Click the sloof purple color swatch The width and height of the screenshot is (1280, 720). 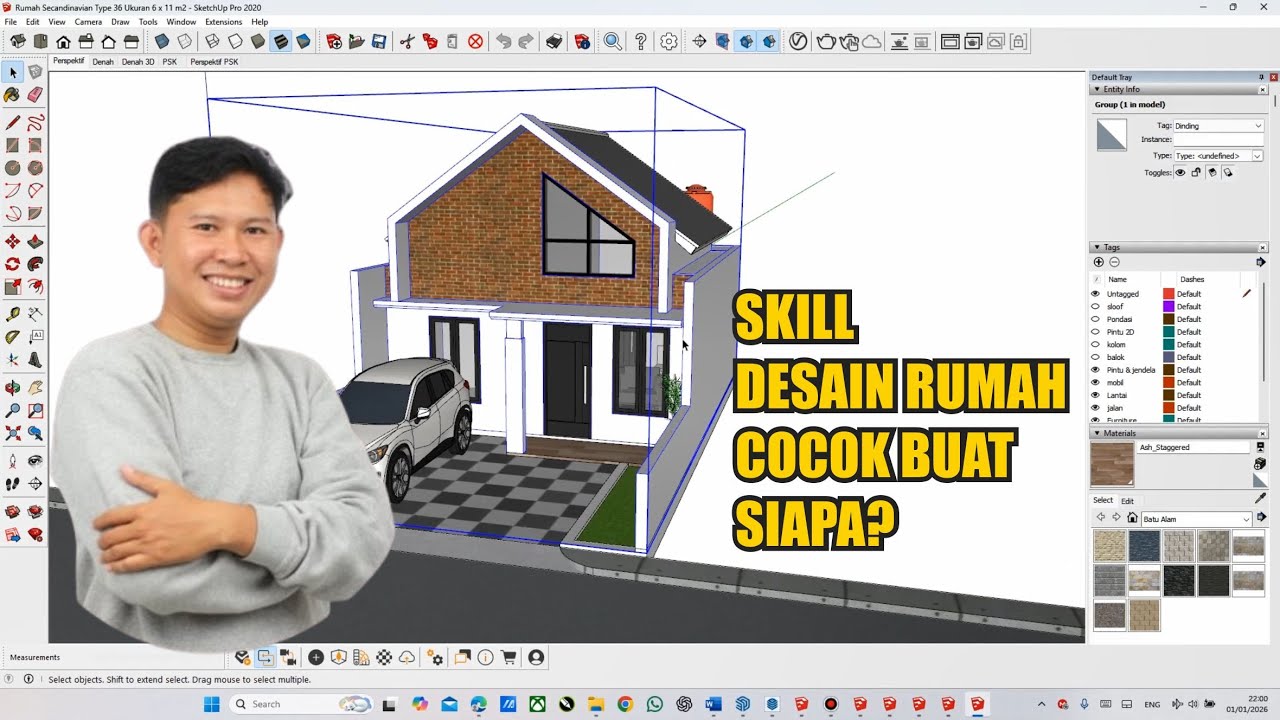pyautogui.click(x=1168, y=307)
